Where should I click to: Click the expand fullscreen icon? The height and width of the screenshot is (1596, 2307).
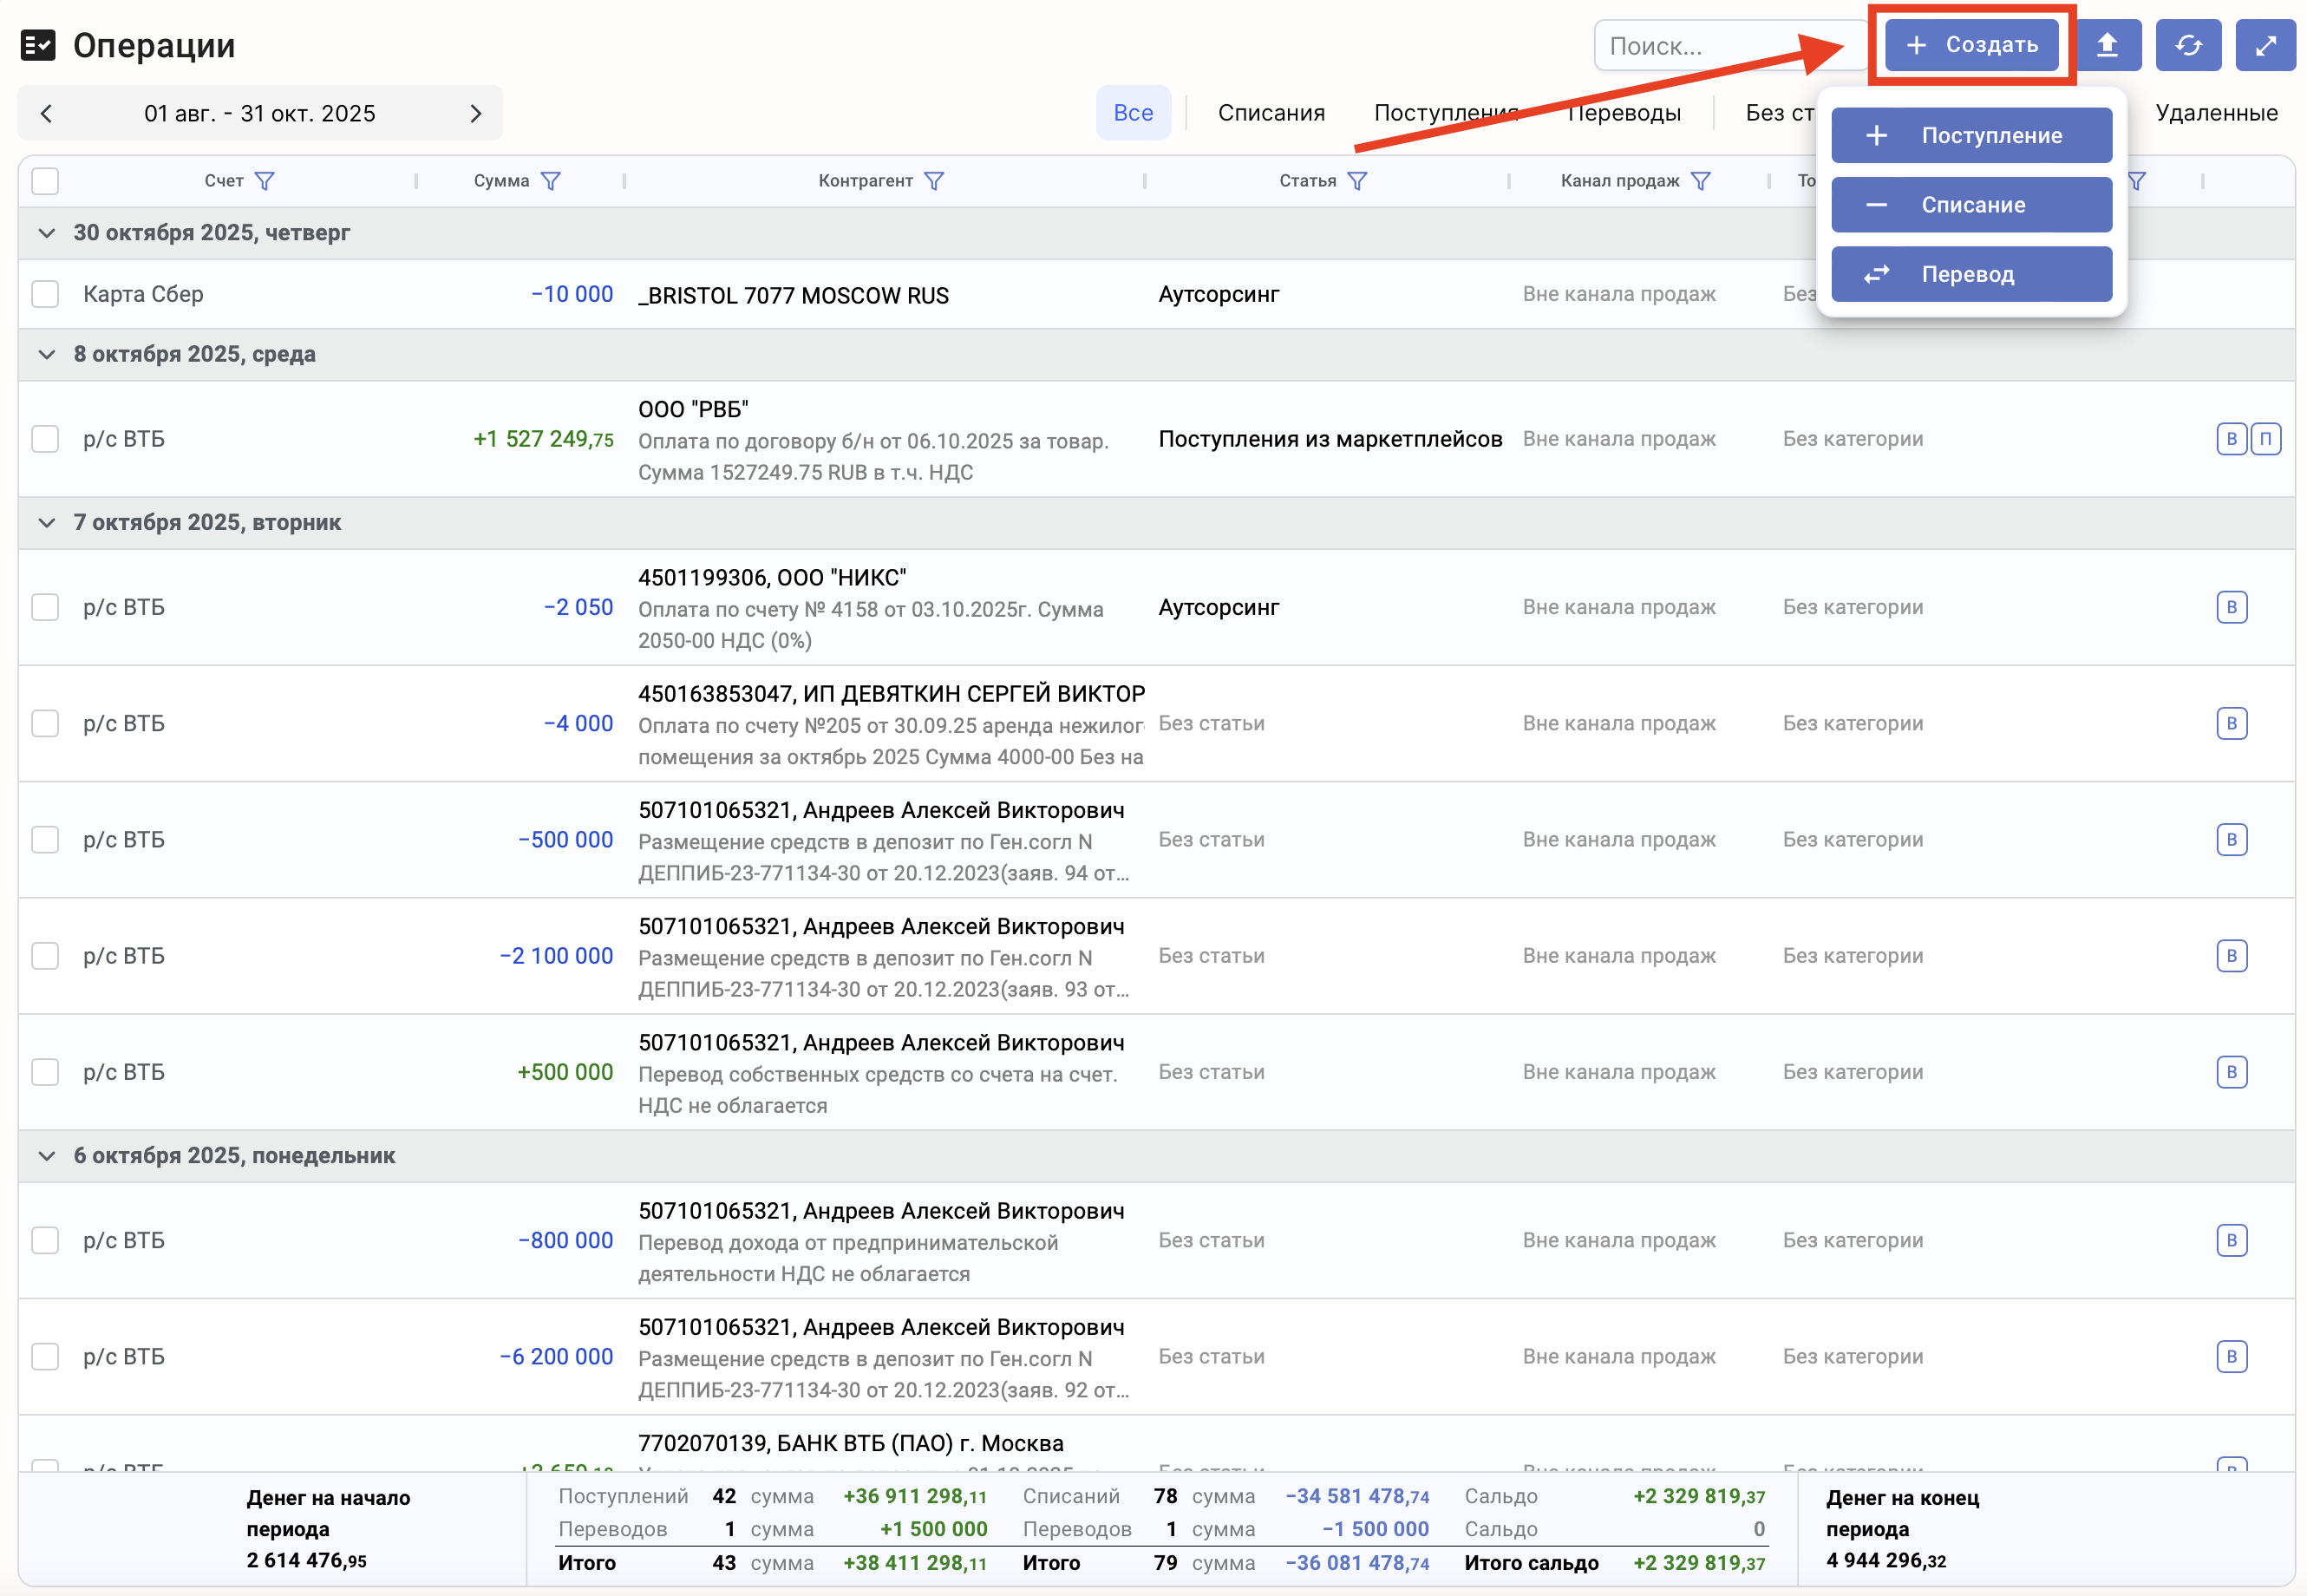pos(2265,45)
